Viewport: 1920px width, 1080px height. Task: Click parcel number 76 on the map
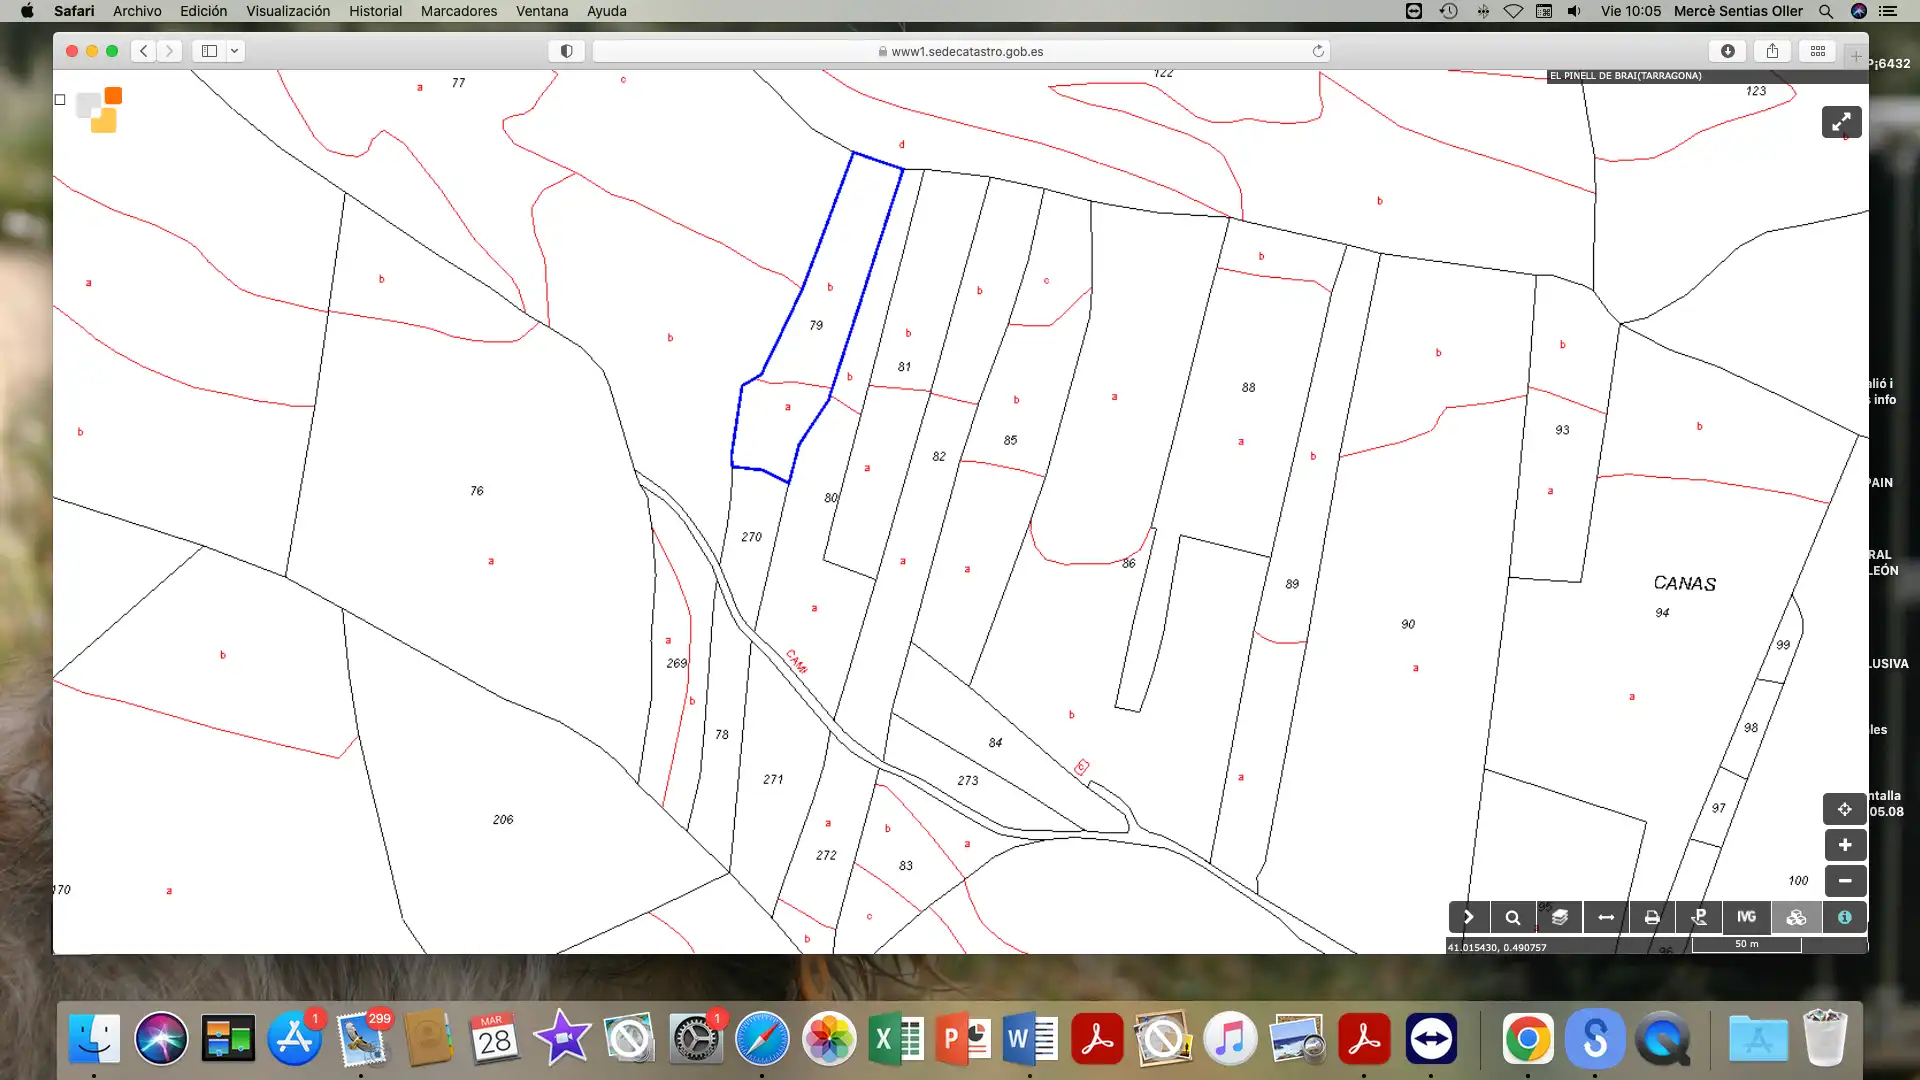(477, 490)
